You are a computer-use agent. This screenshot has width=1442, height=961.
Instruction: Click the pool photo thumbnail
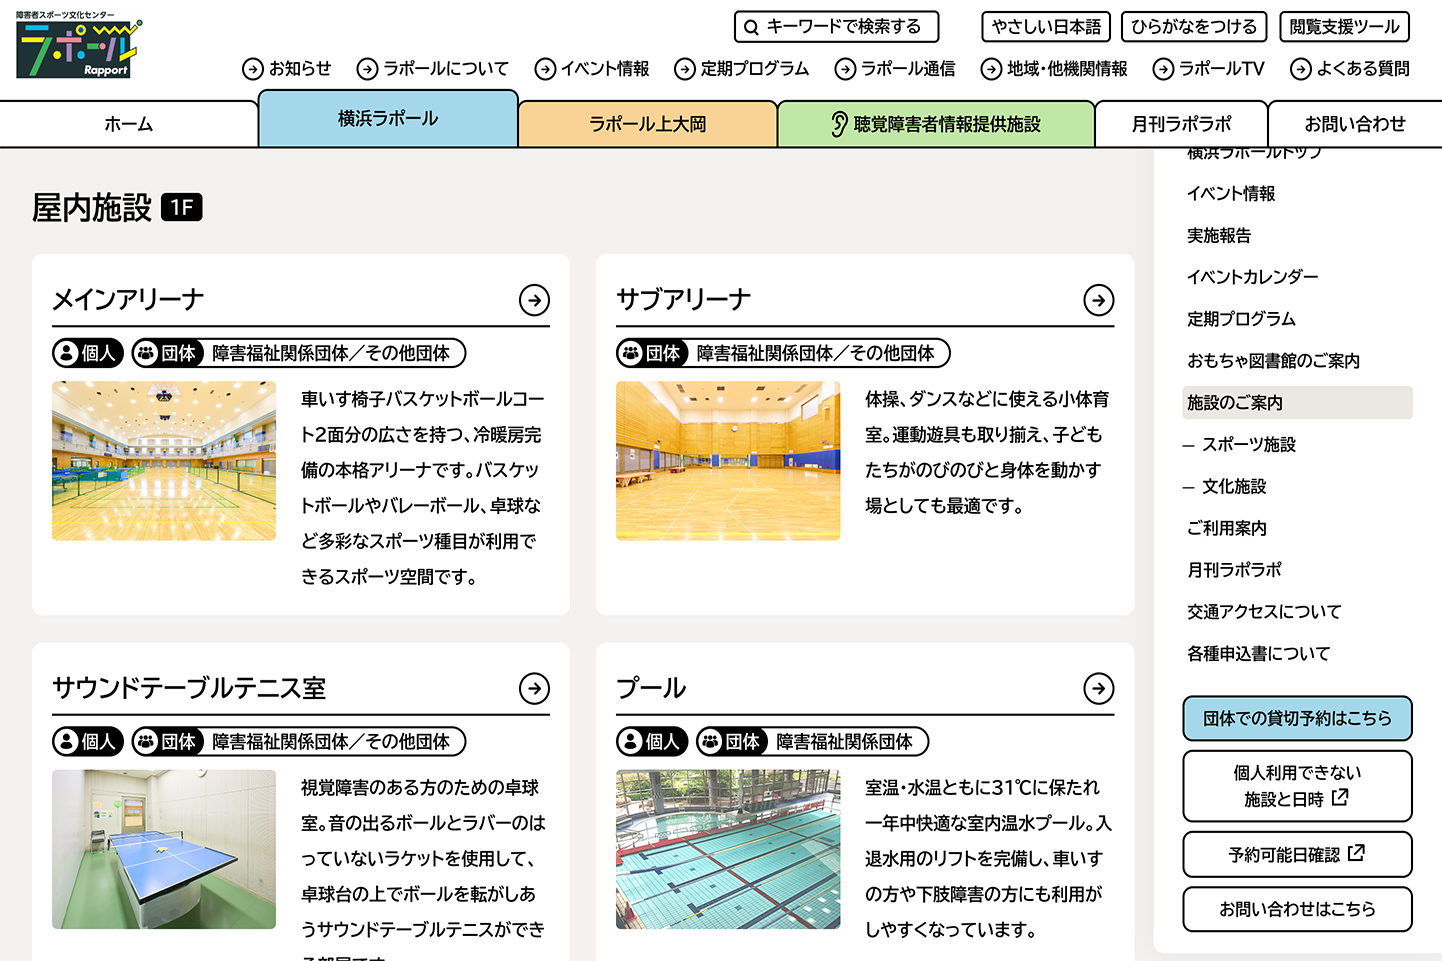tap(728, 849)
